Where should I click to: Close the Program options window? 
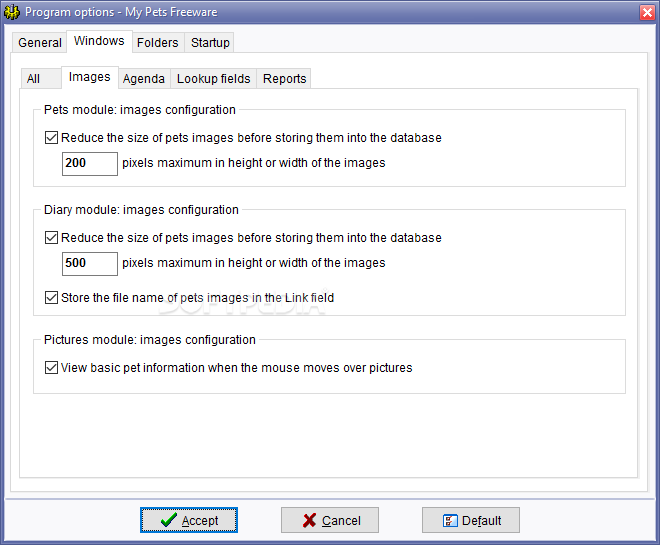[x=647, y=12]
